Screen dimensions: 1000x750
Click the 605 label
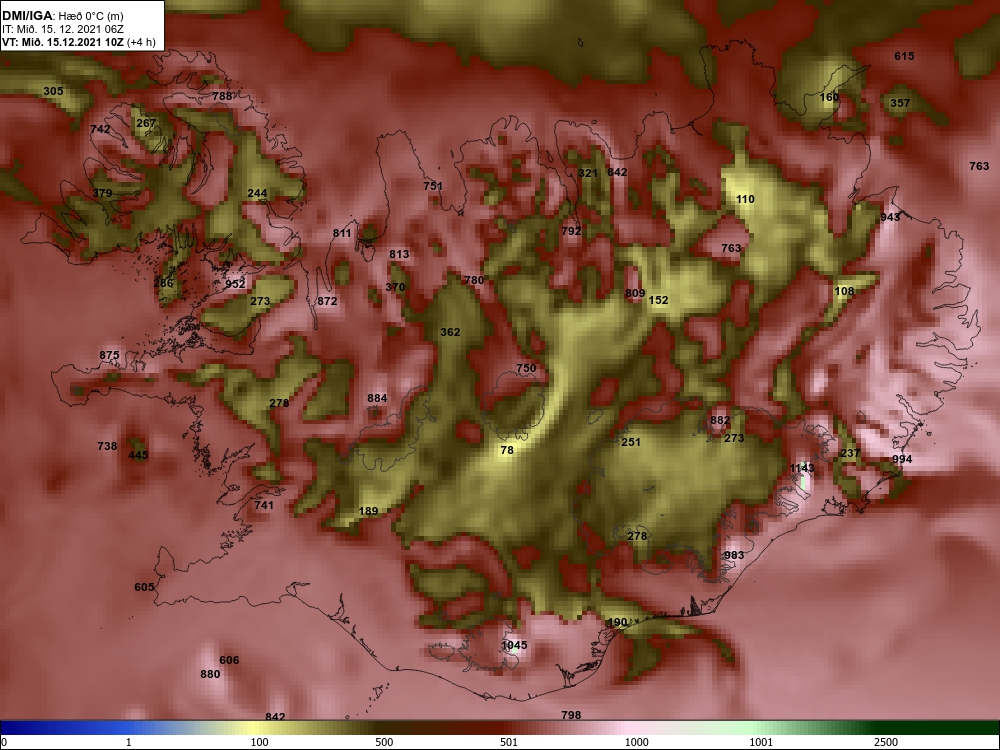144,587
